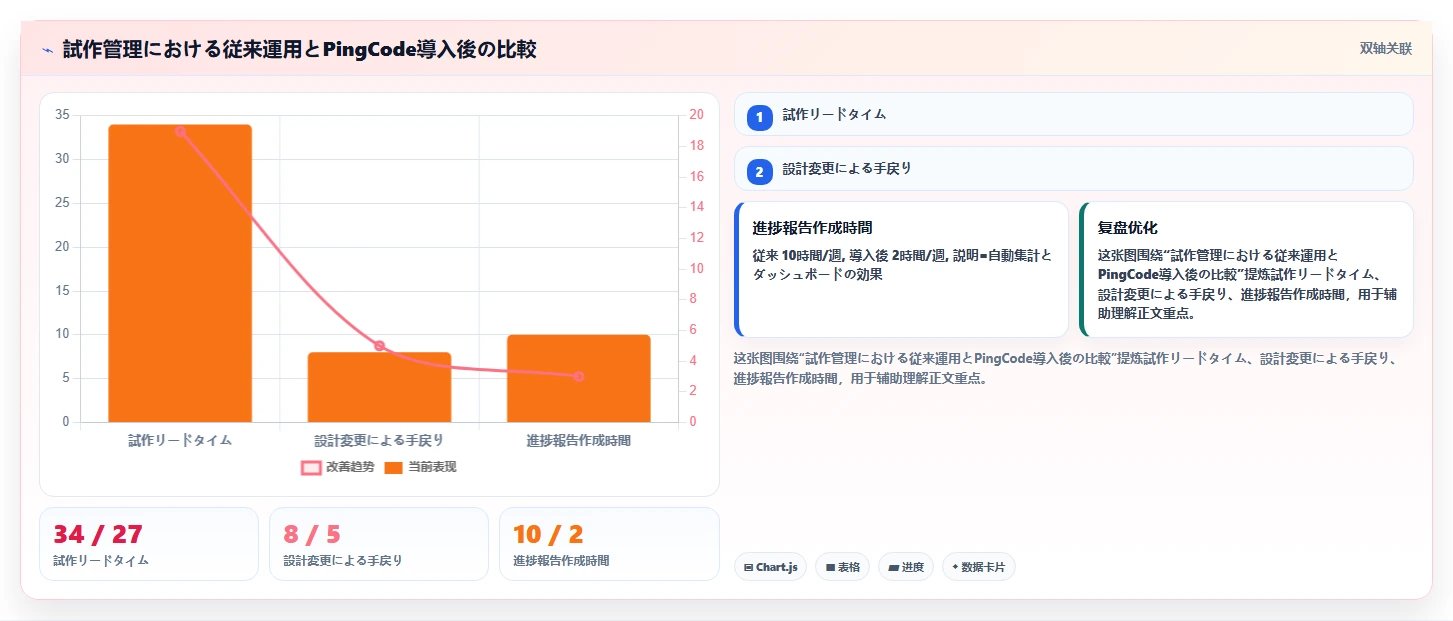The height and width of the screenshot is (621, 1453).
Task: Click the 進捗報告作成時間 orange bar
Action: [579, 378]
